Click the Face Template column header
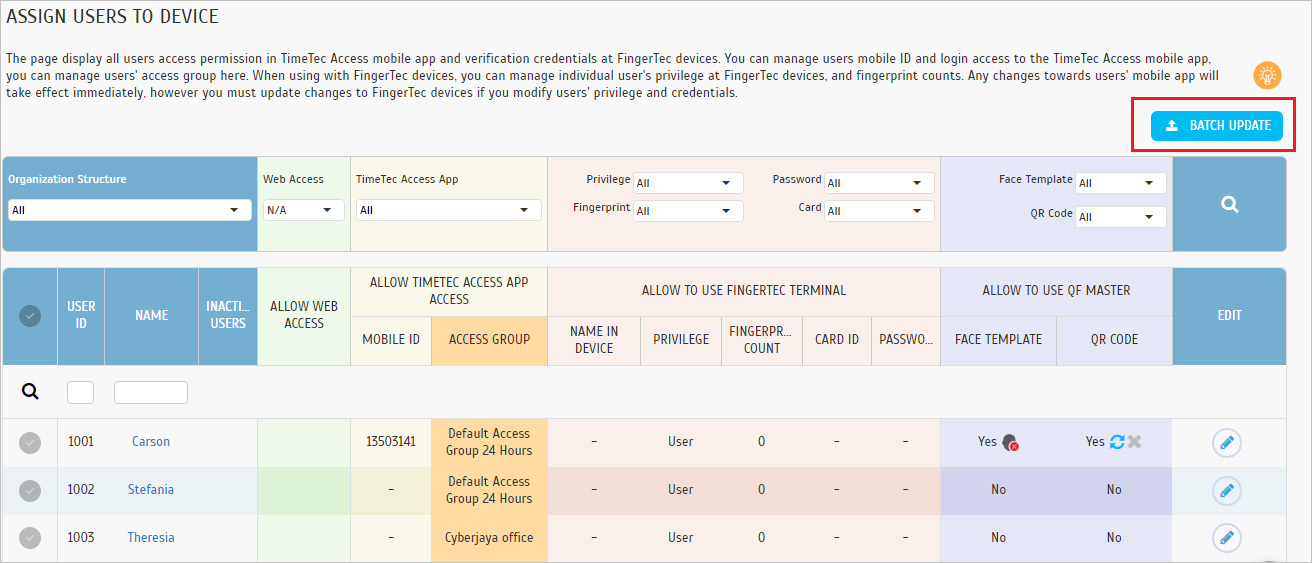Screen dimensions: 1312x563 pos(998,340)
